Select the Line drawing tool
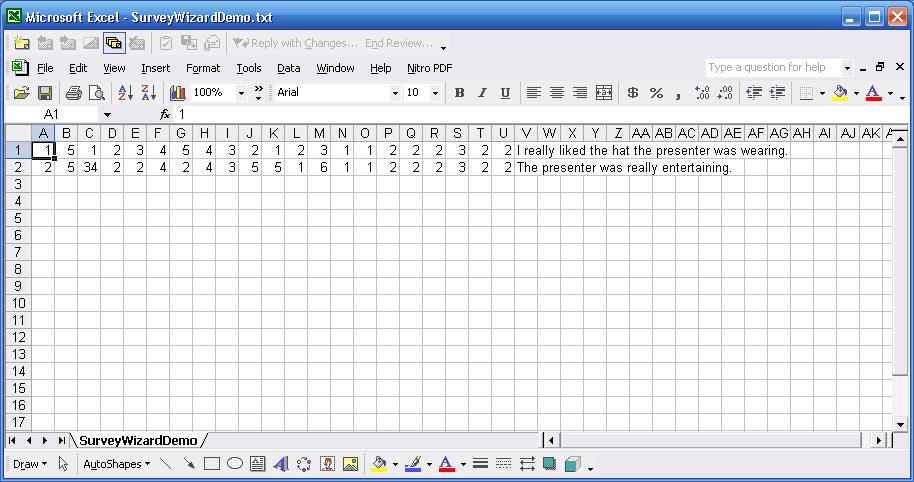The height and width of the screenshot is (482, 914). coord(166,464)
